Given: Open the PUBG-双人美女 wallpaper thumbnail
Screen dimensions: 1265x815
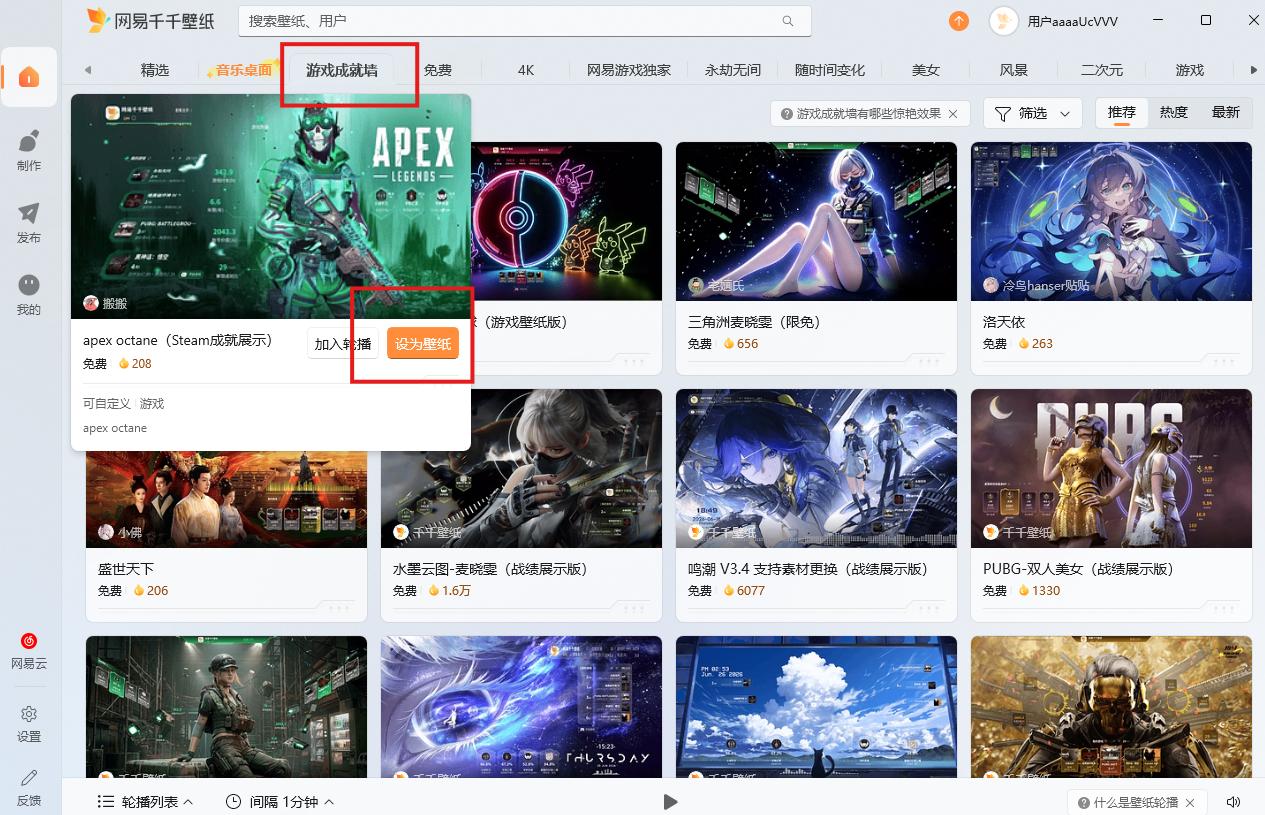Looking at the screenshot, I should pos(1111,468).
